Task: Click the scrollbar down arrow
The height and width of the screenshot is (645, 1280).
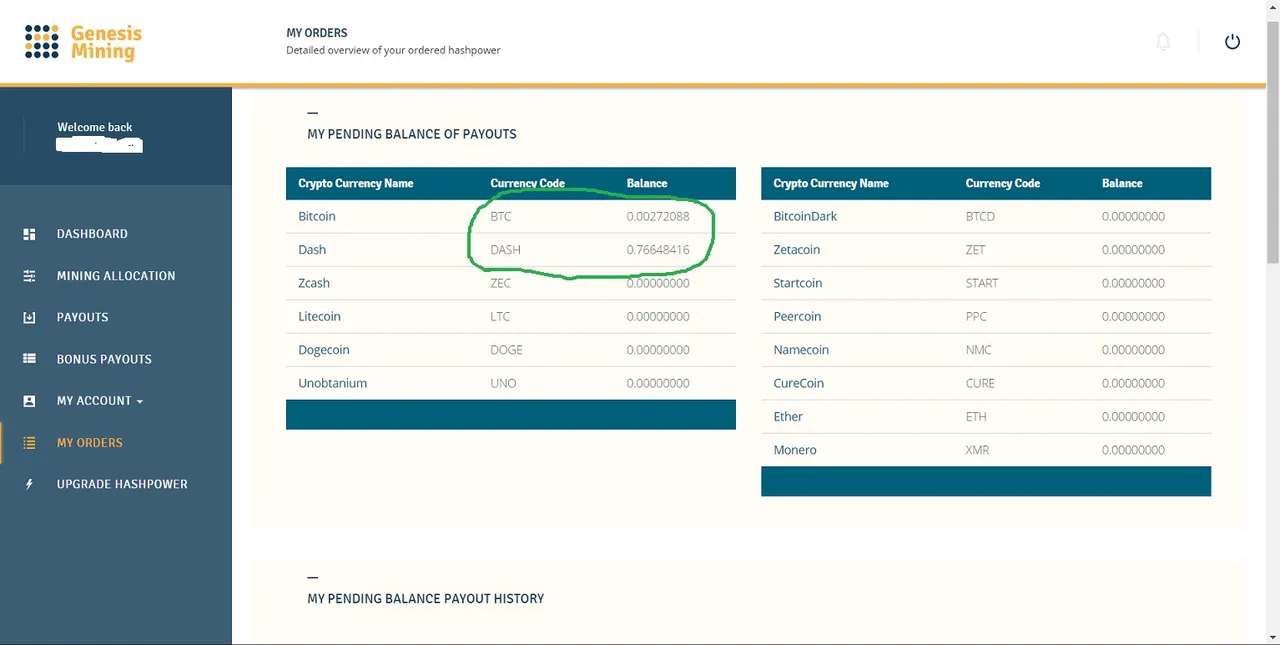Action: click(1273, 638)
